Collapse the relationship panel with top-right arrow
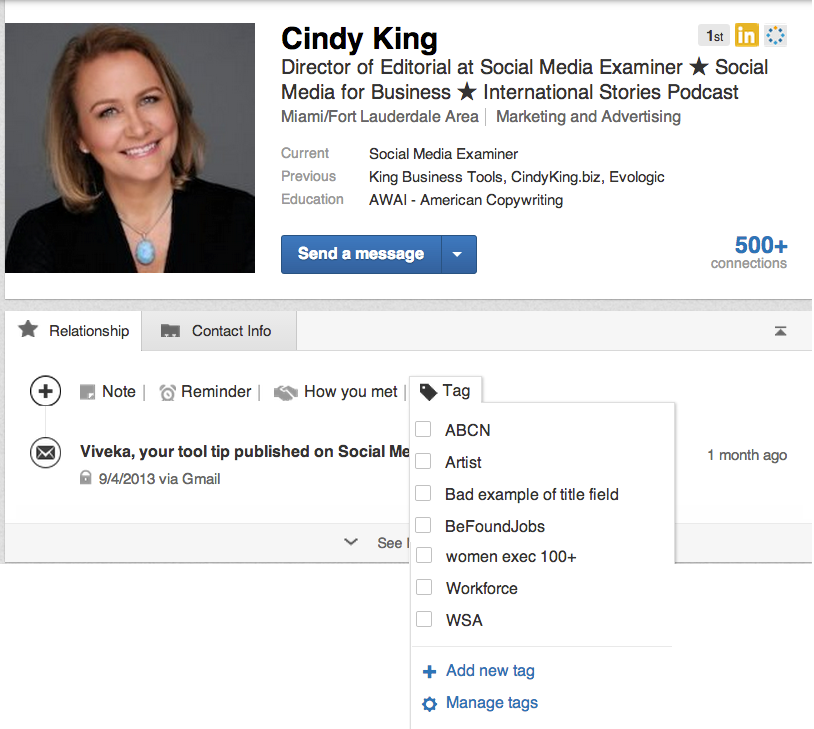814x729 pixels. pos(780,331)
